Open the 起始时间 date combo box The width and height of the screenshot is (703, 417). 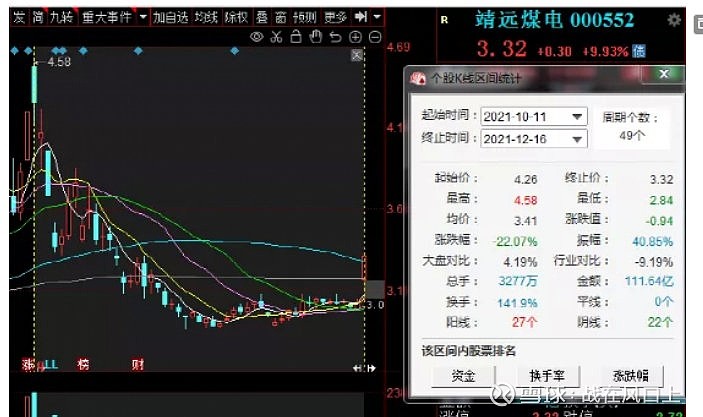[x=534, y=117]
